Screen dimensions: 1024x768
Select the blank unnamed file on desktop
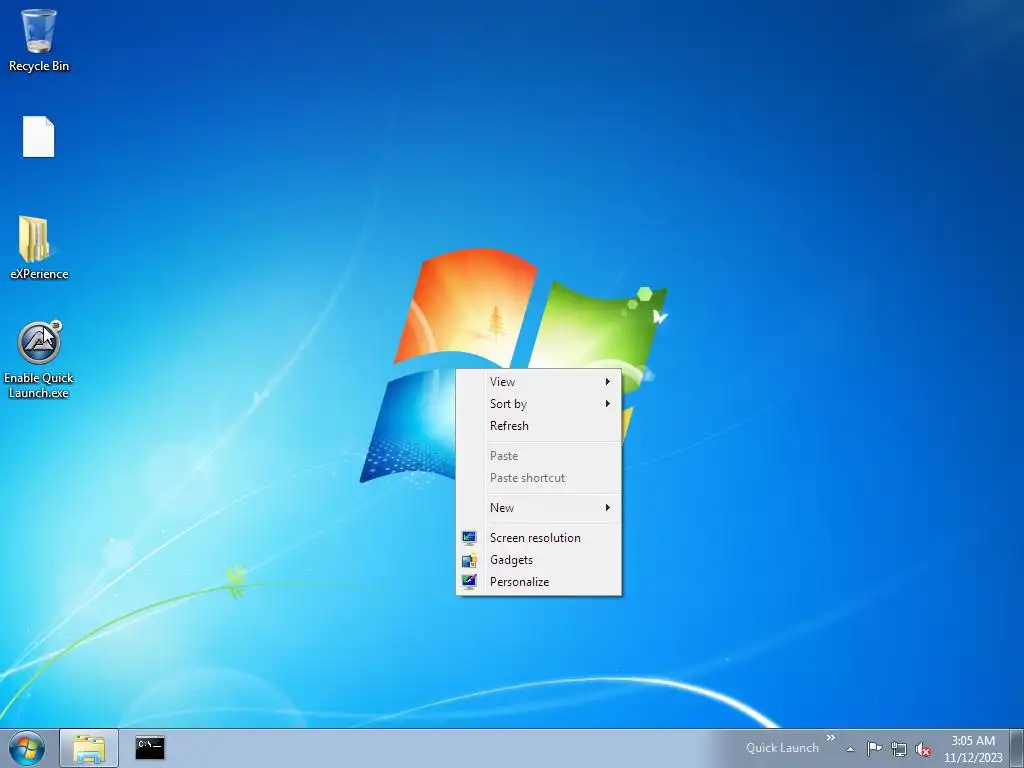point(39,136)
